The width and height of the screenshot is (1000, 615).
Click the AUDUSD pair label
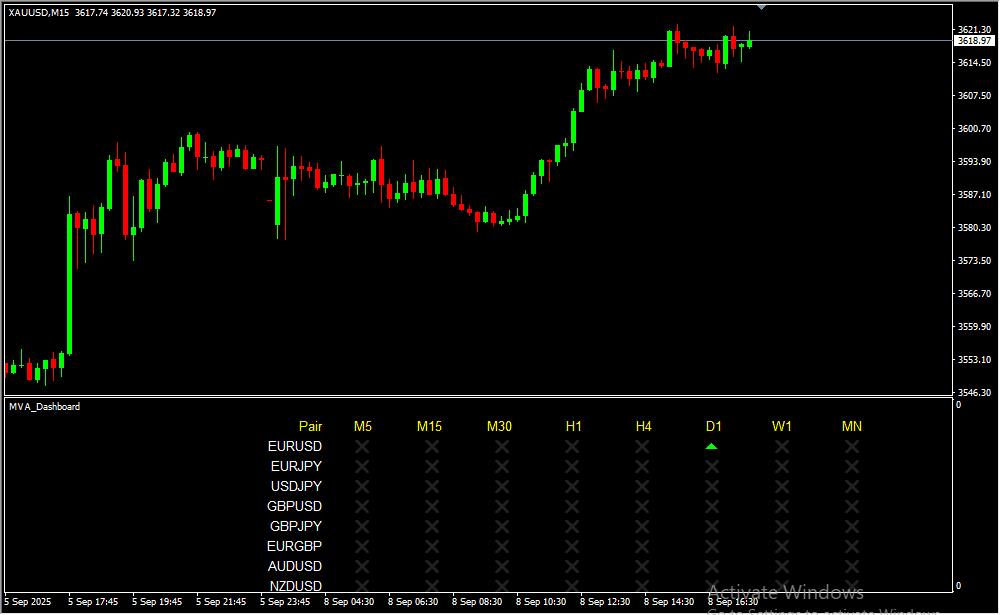(x=295, y=566)
